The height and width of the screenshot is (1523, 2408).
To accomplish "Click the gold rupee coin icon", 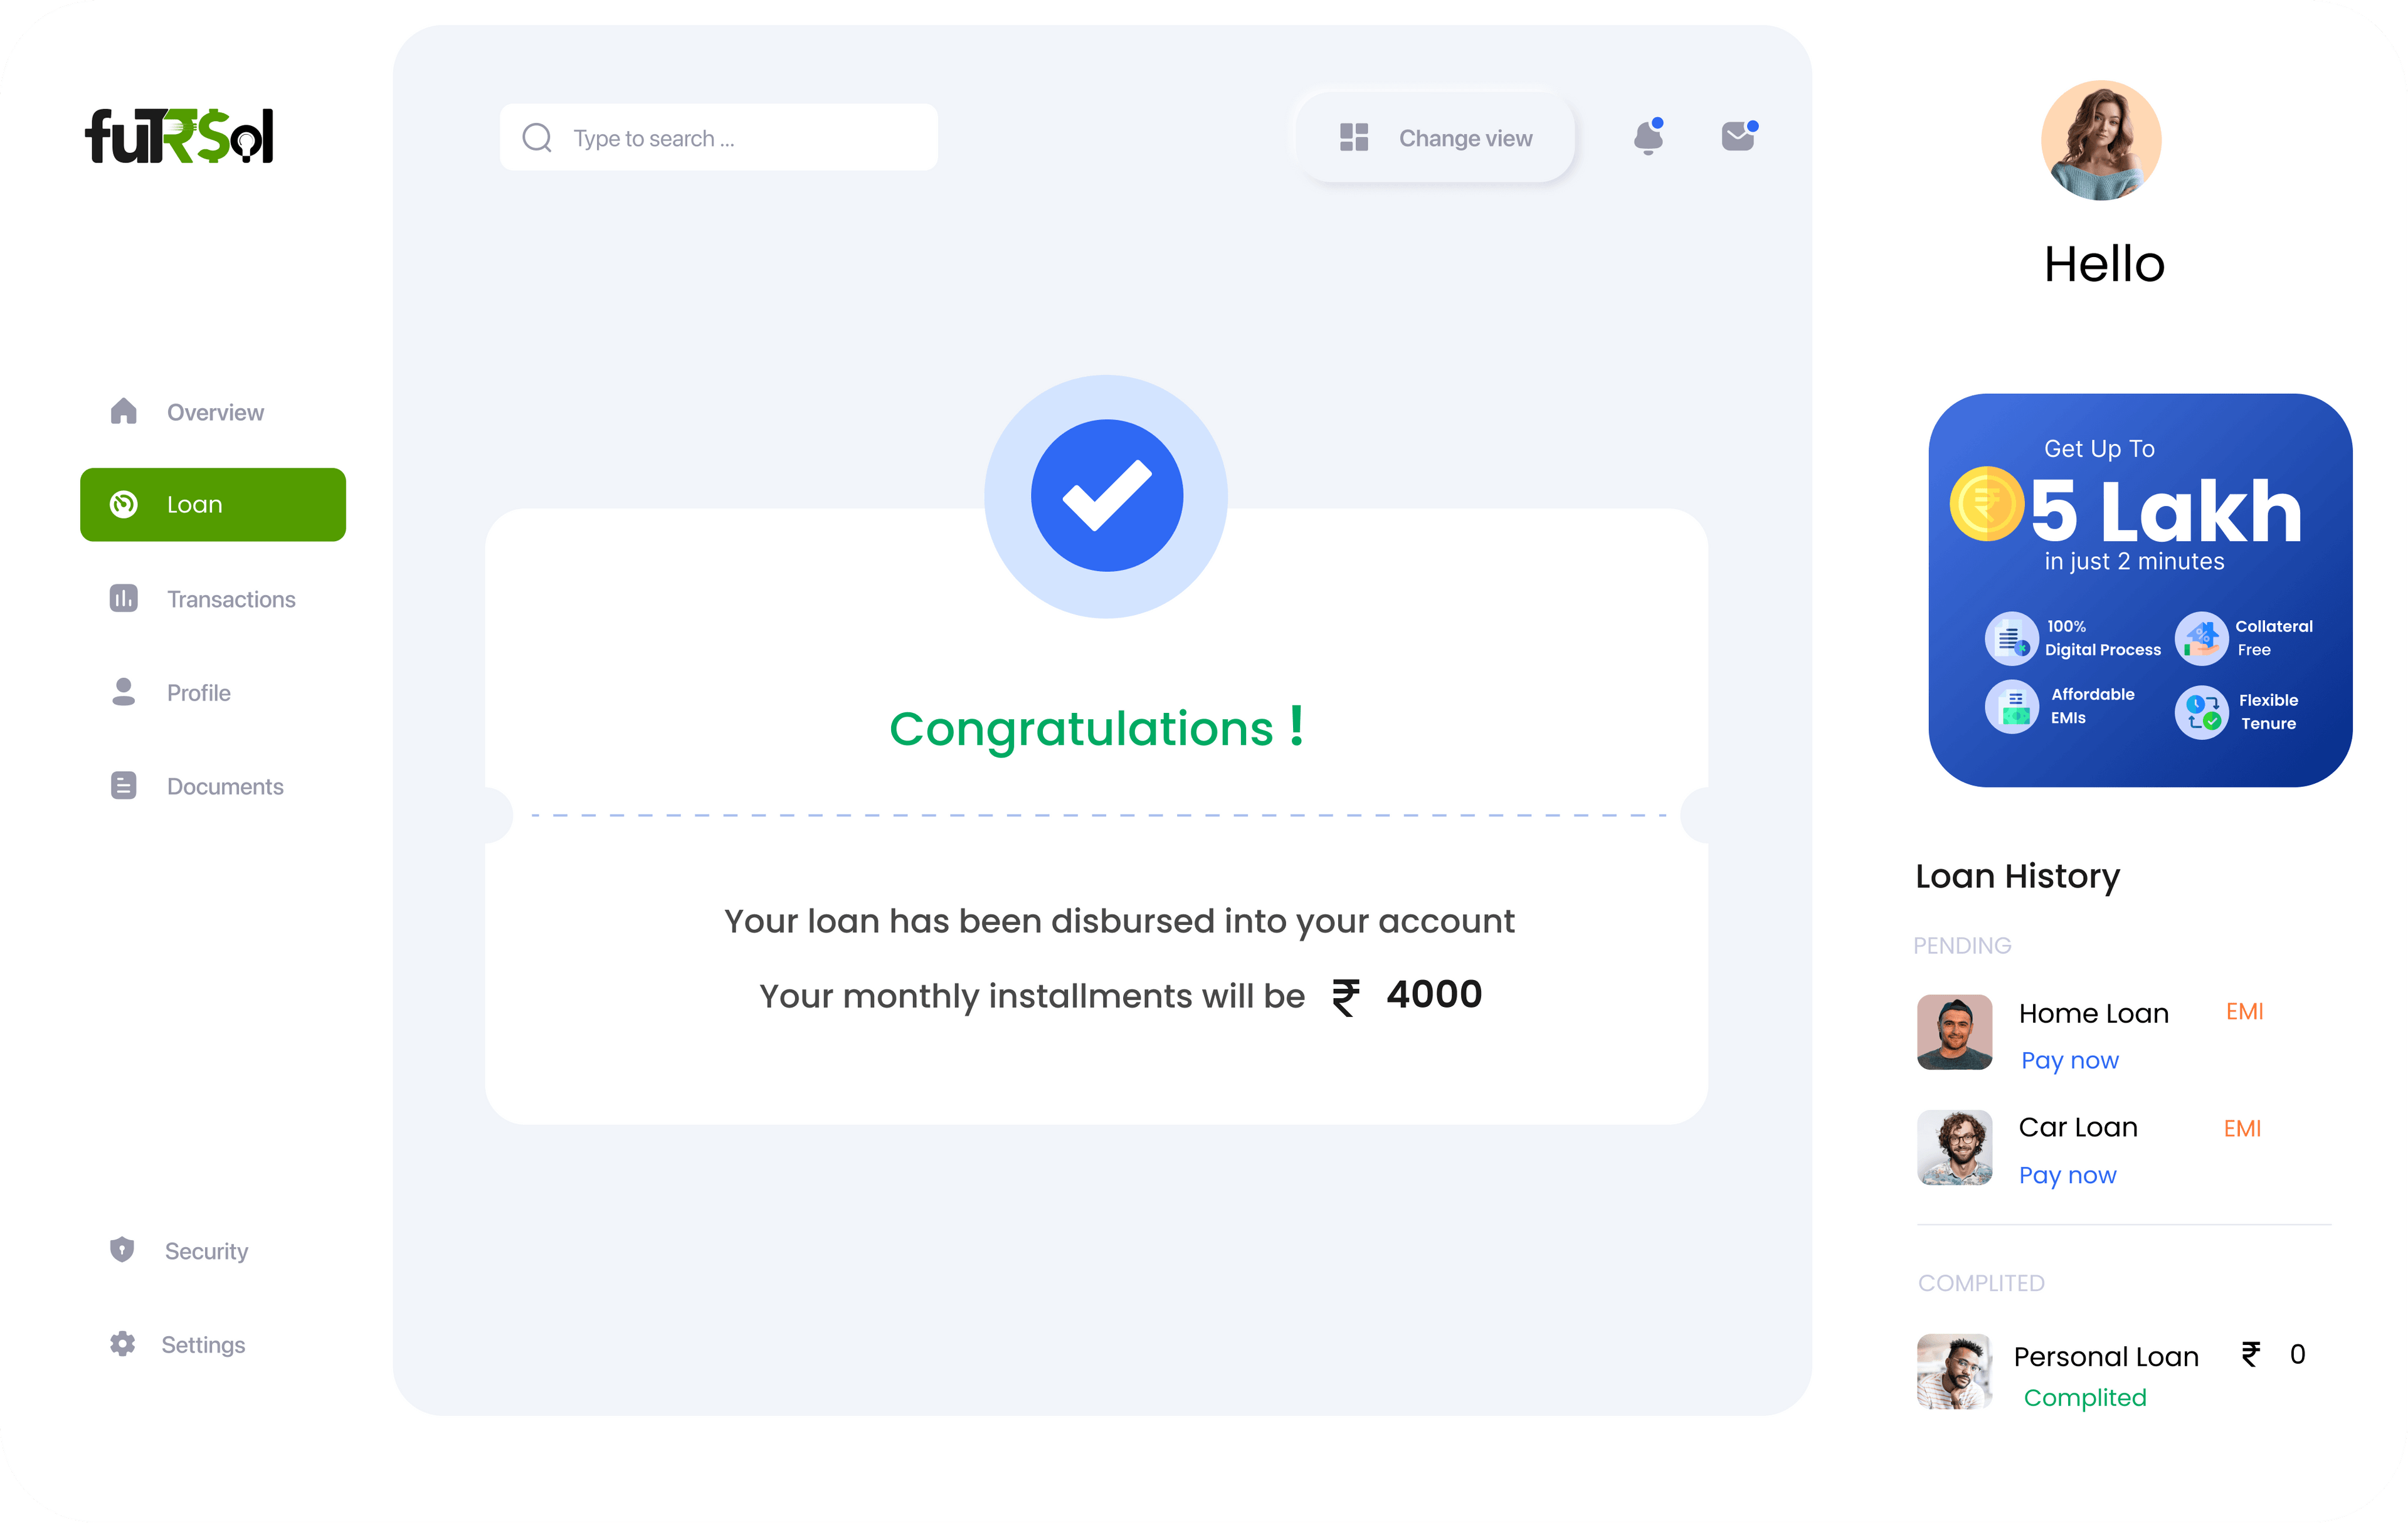I will 1986,504.
